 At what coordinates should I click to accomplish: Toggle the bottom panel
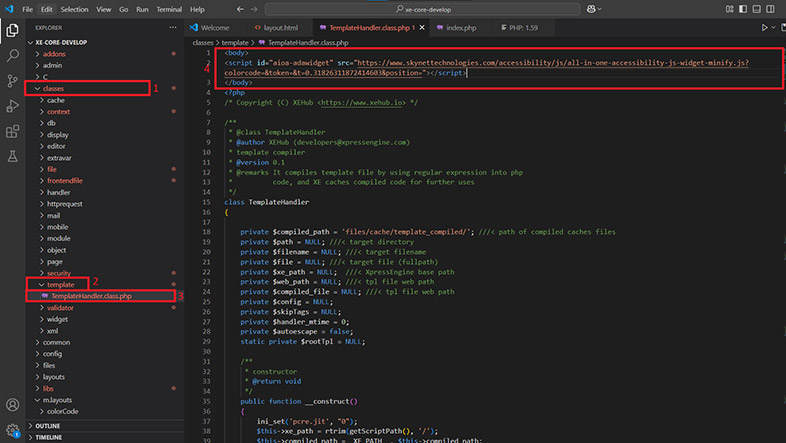point(756,9)
